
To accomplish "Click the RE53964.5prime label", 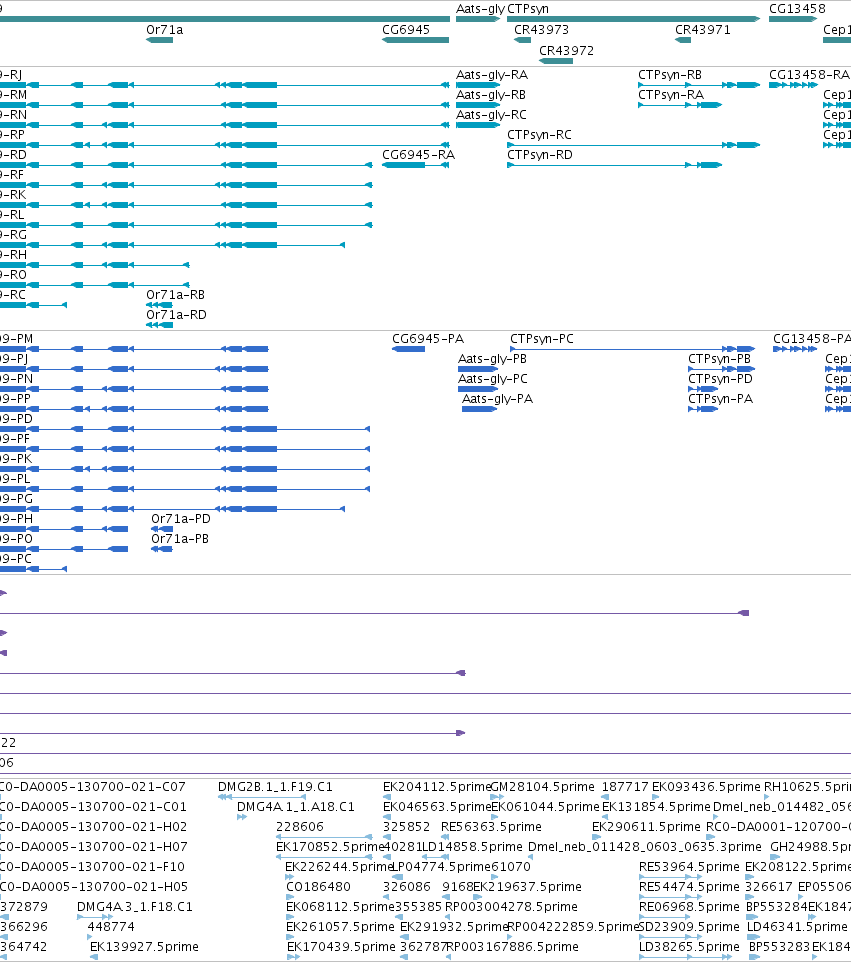I will click(x=689, y=867).
